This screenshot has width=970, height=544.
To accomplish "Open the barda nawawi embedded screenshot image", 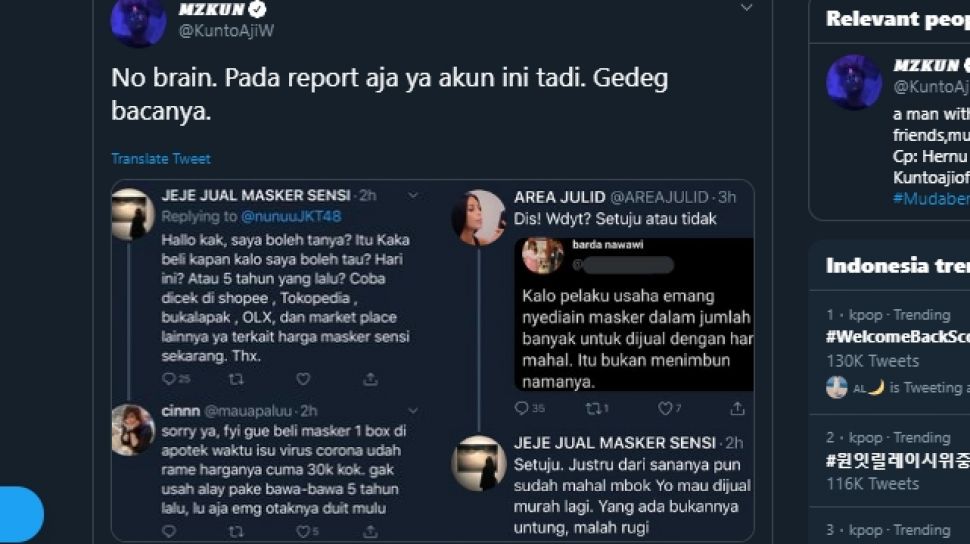I will [634, 314].
